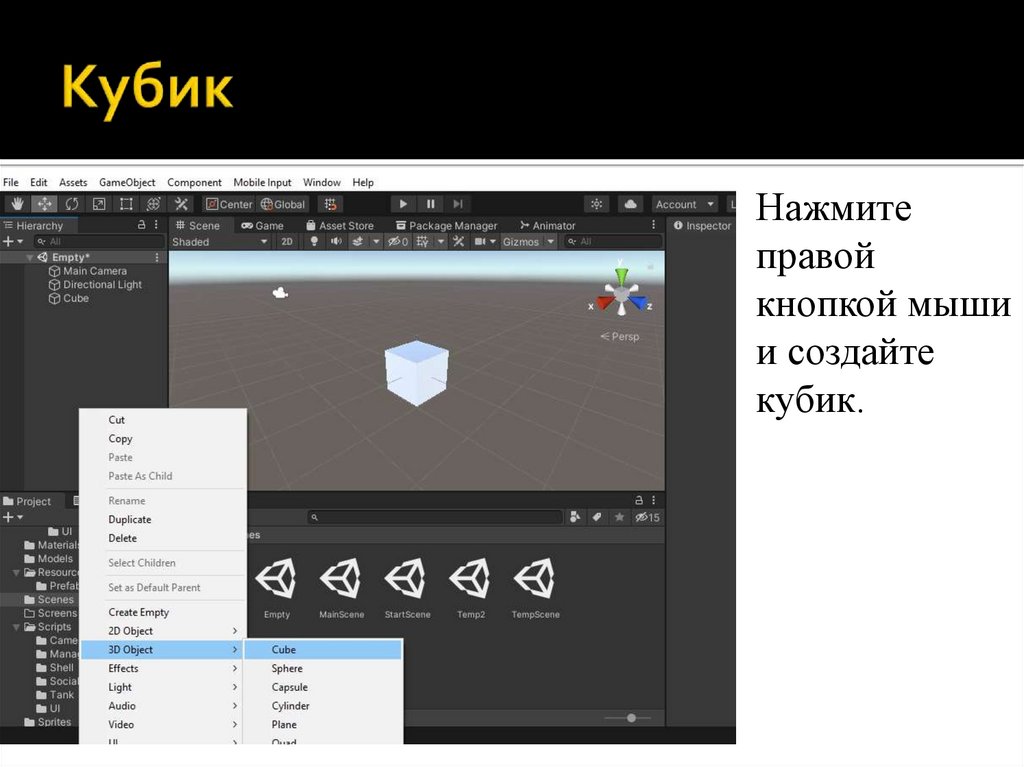Toggle hidden objects visibility counter

point(398,242)
